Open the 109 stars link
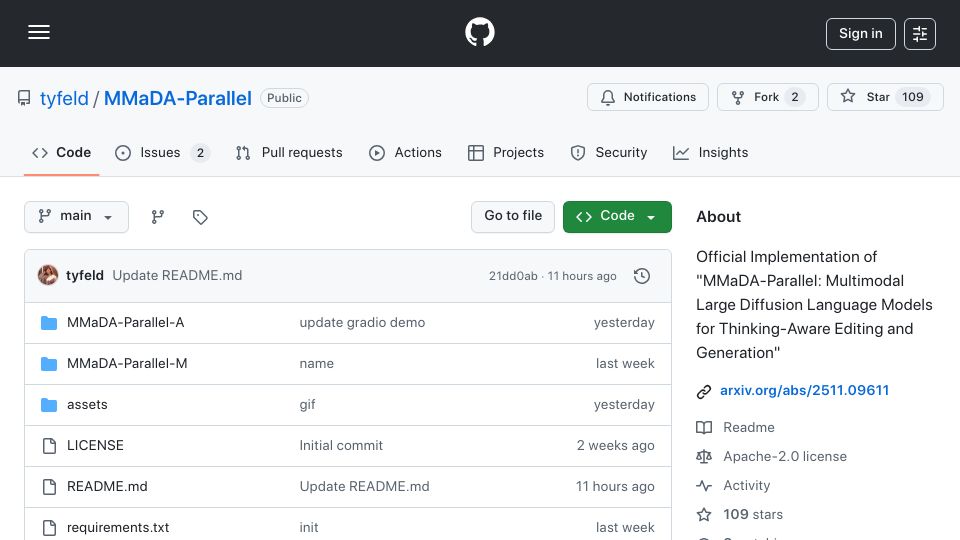The image size is (960, 540). (752, 514)
